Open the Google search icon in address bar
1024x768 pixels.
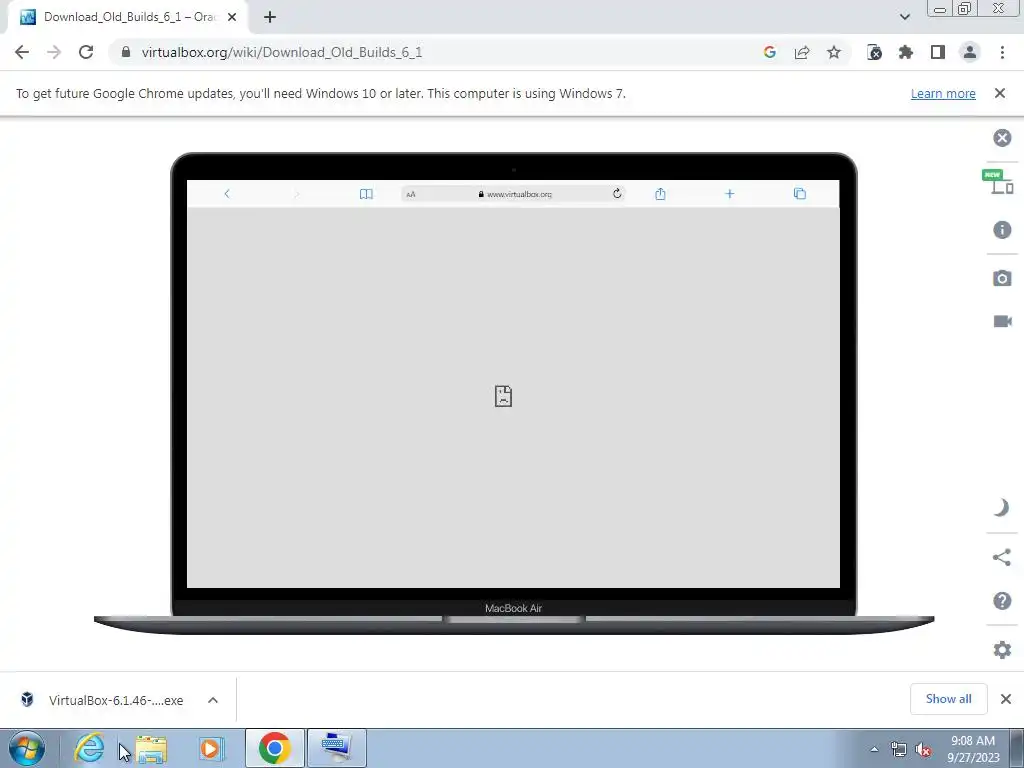[769, 52]
